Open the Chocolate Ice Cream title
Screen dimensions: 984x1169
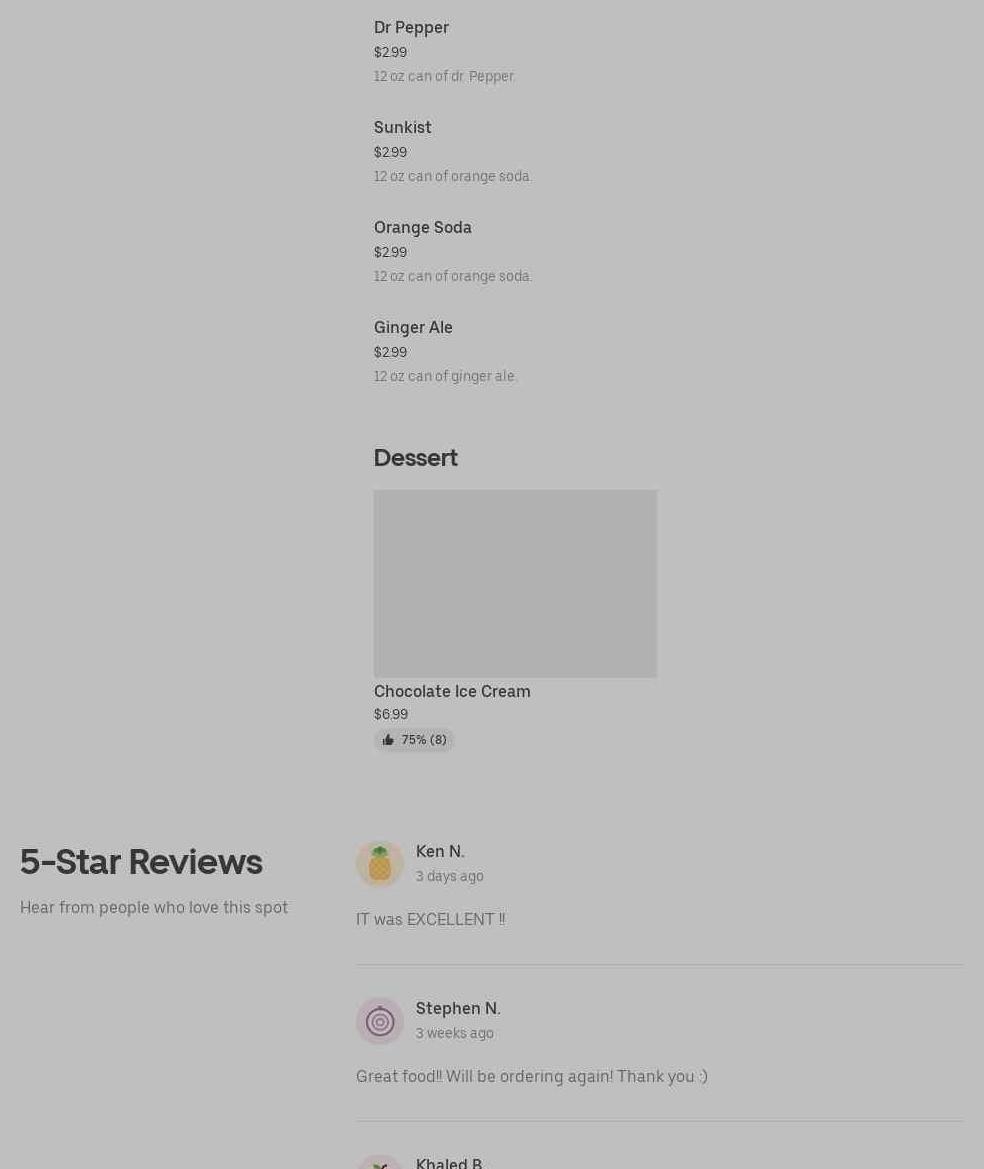[452, 691]
